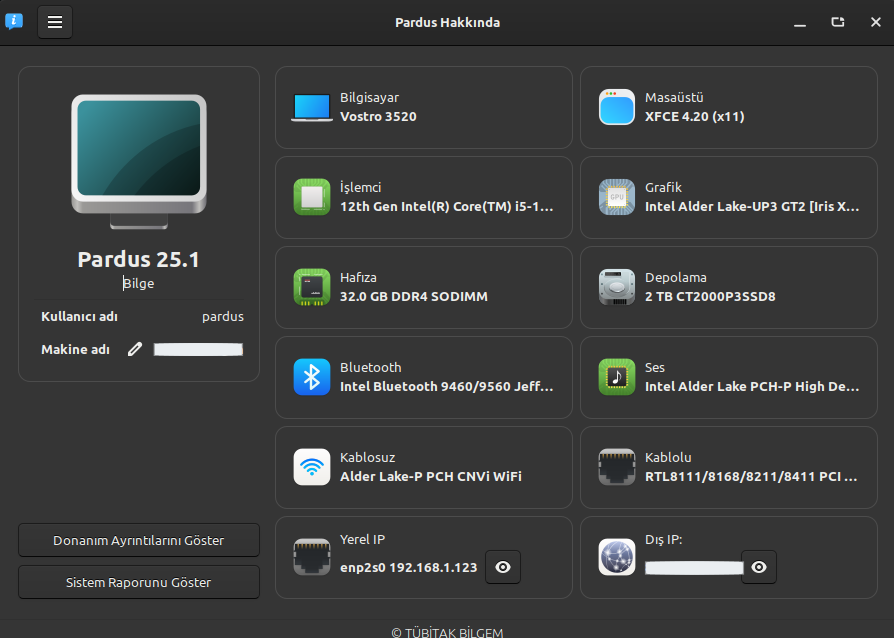This screenshot has height=638, width=894.
Task: Show the external IP using eye icon
Action: [759, 567]
